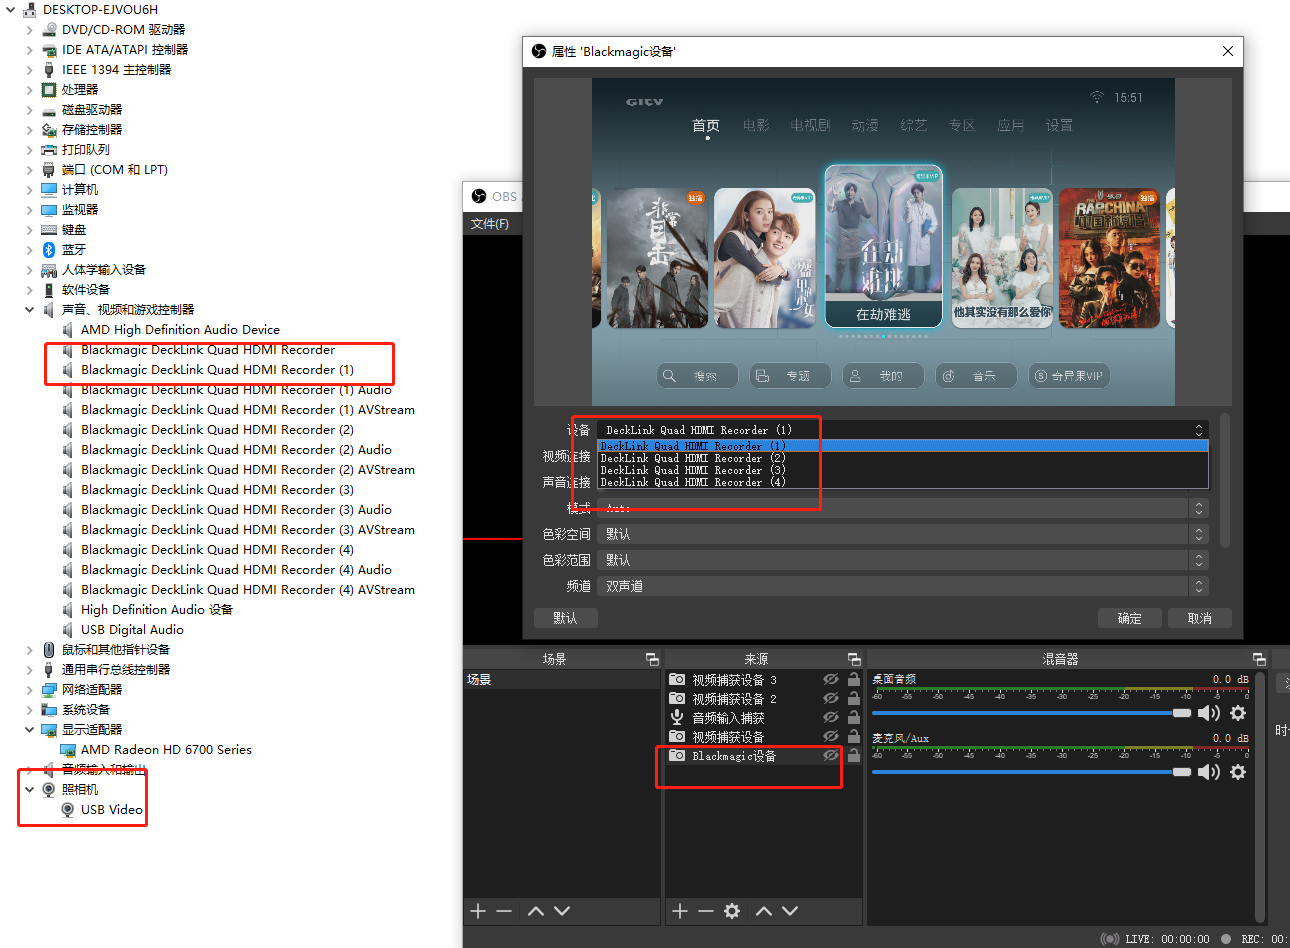Click the mixer panel vertical scrollbar

[1260, 795]
